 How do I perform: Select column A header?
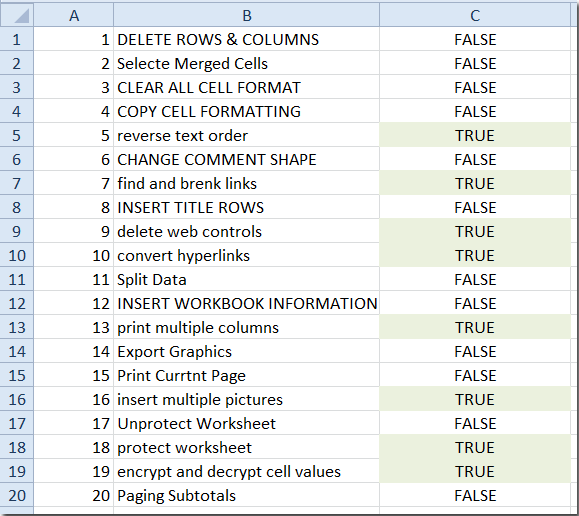tap(73, 15)
